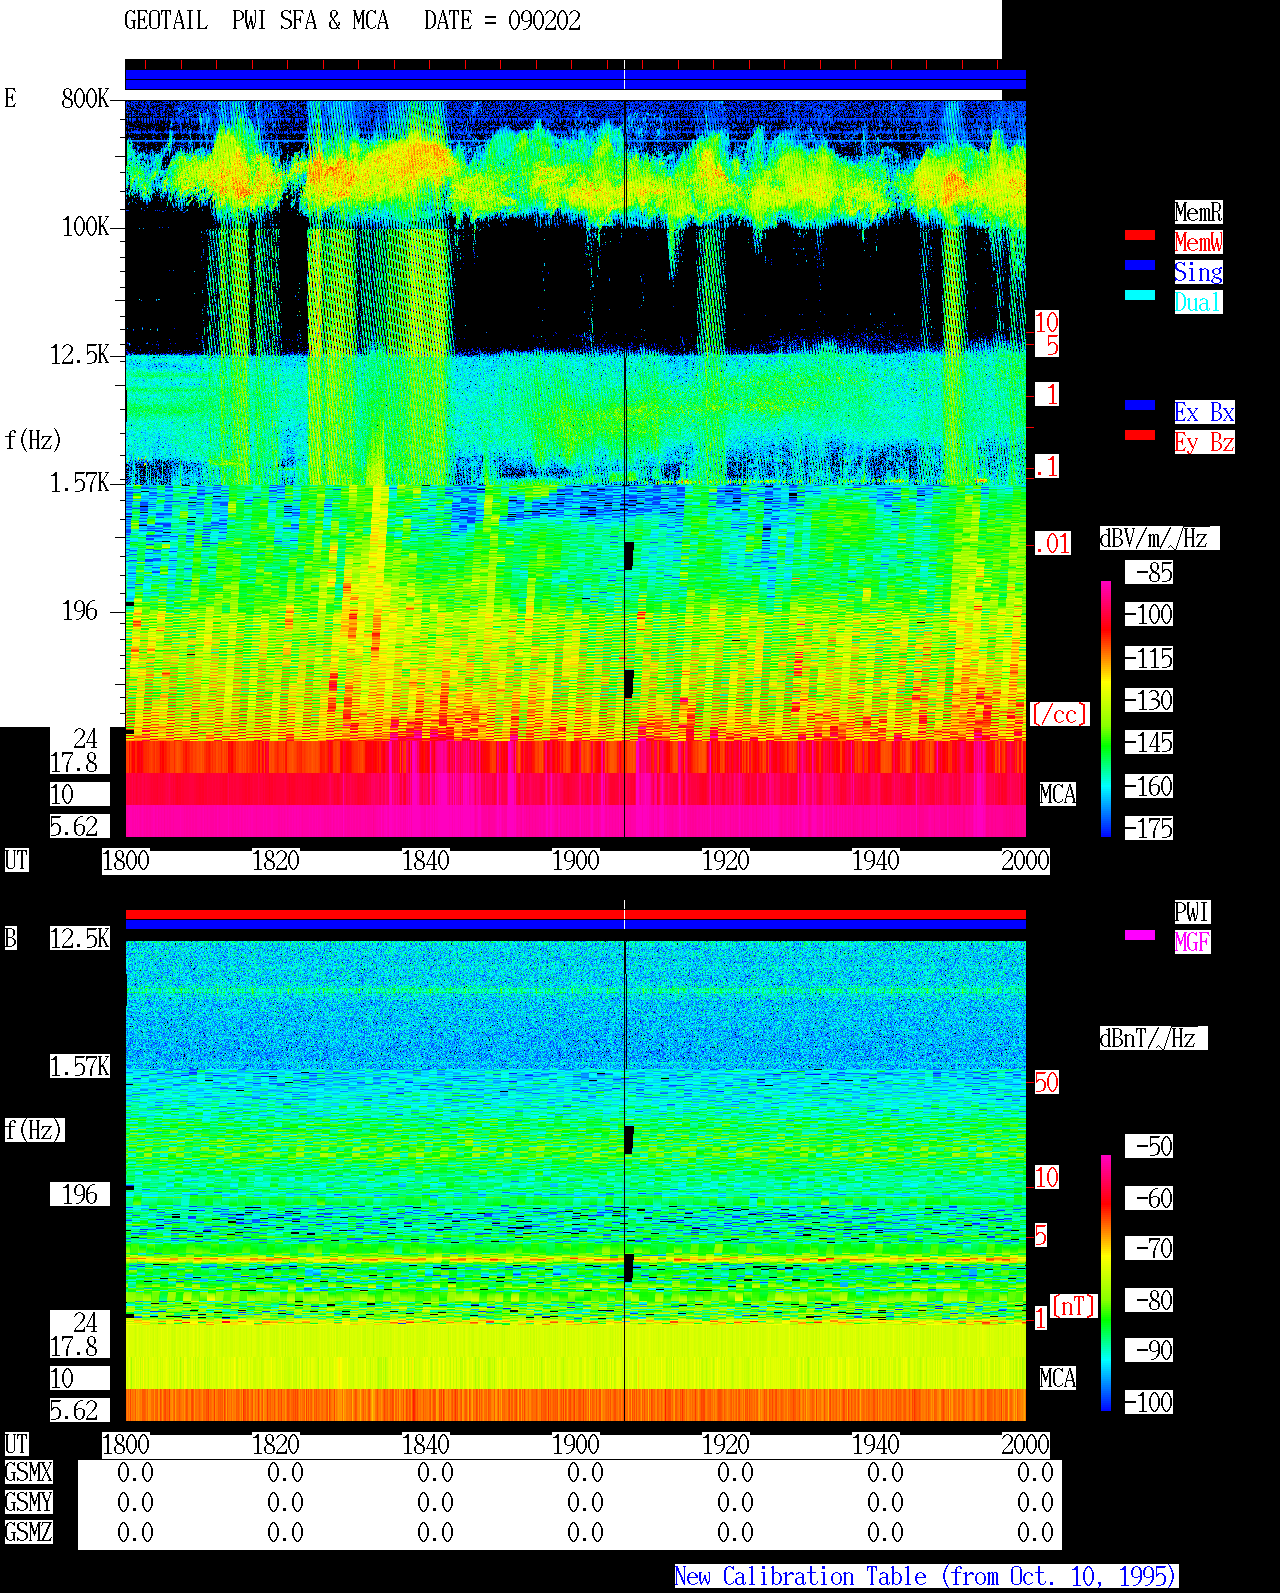Click the '[/cc]' density unit label

click(x=1059, y=714)
